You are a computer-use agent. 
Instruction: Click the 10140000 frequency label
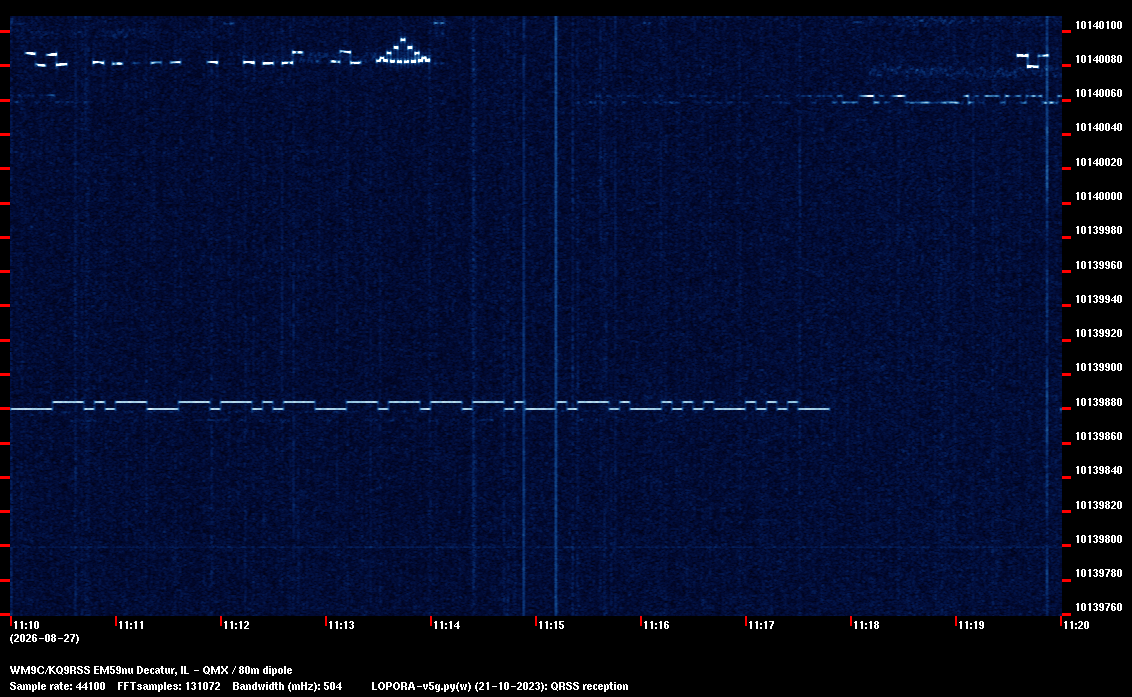pos(1099,196)
